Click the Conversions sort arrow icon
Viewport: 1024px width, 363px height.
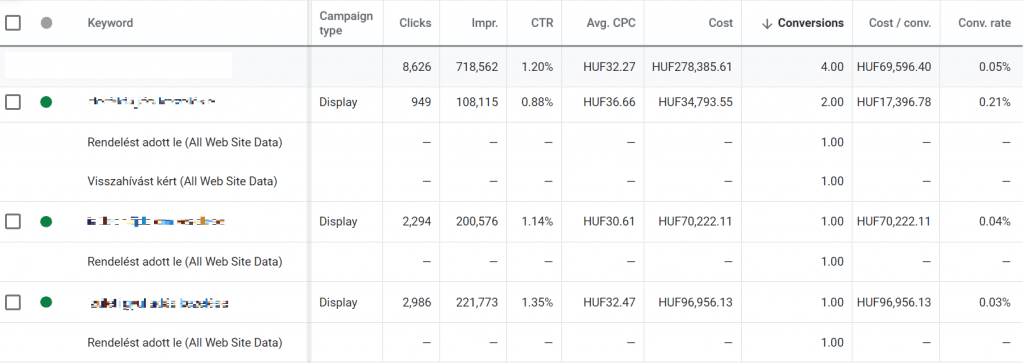click(x=767, y=24)
